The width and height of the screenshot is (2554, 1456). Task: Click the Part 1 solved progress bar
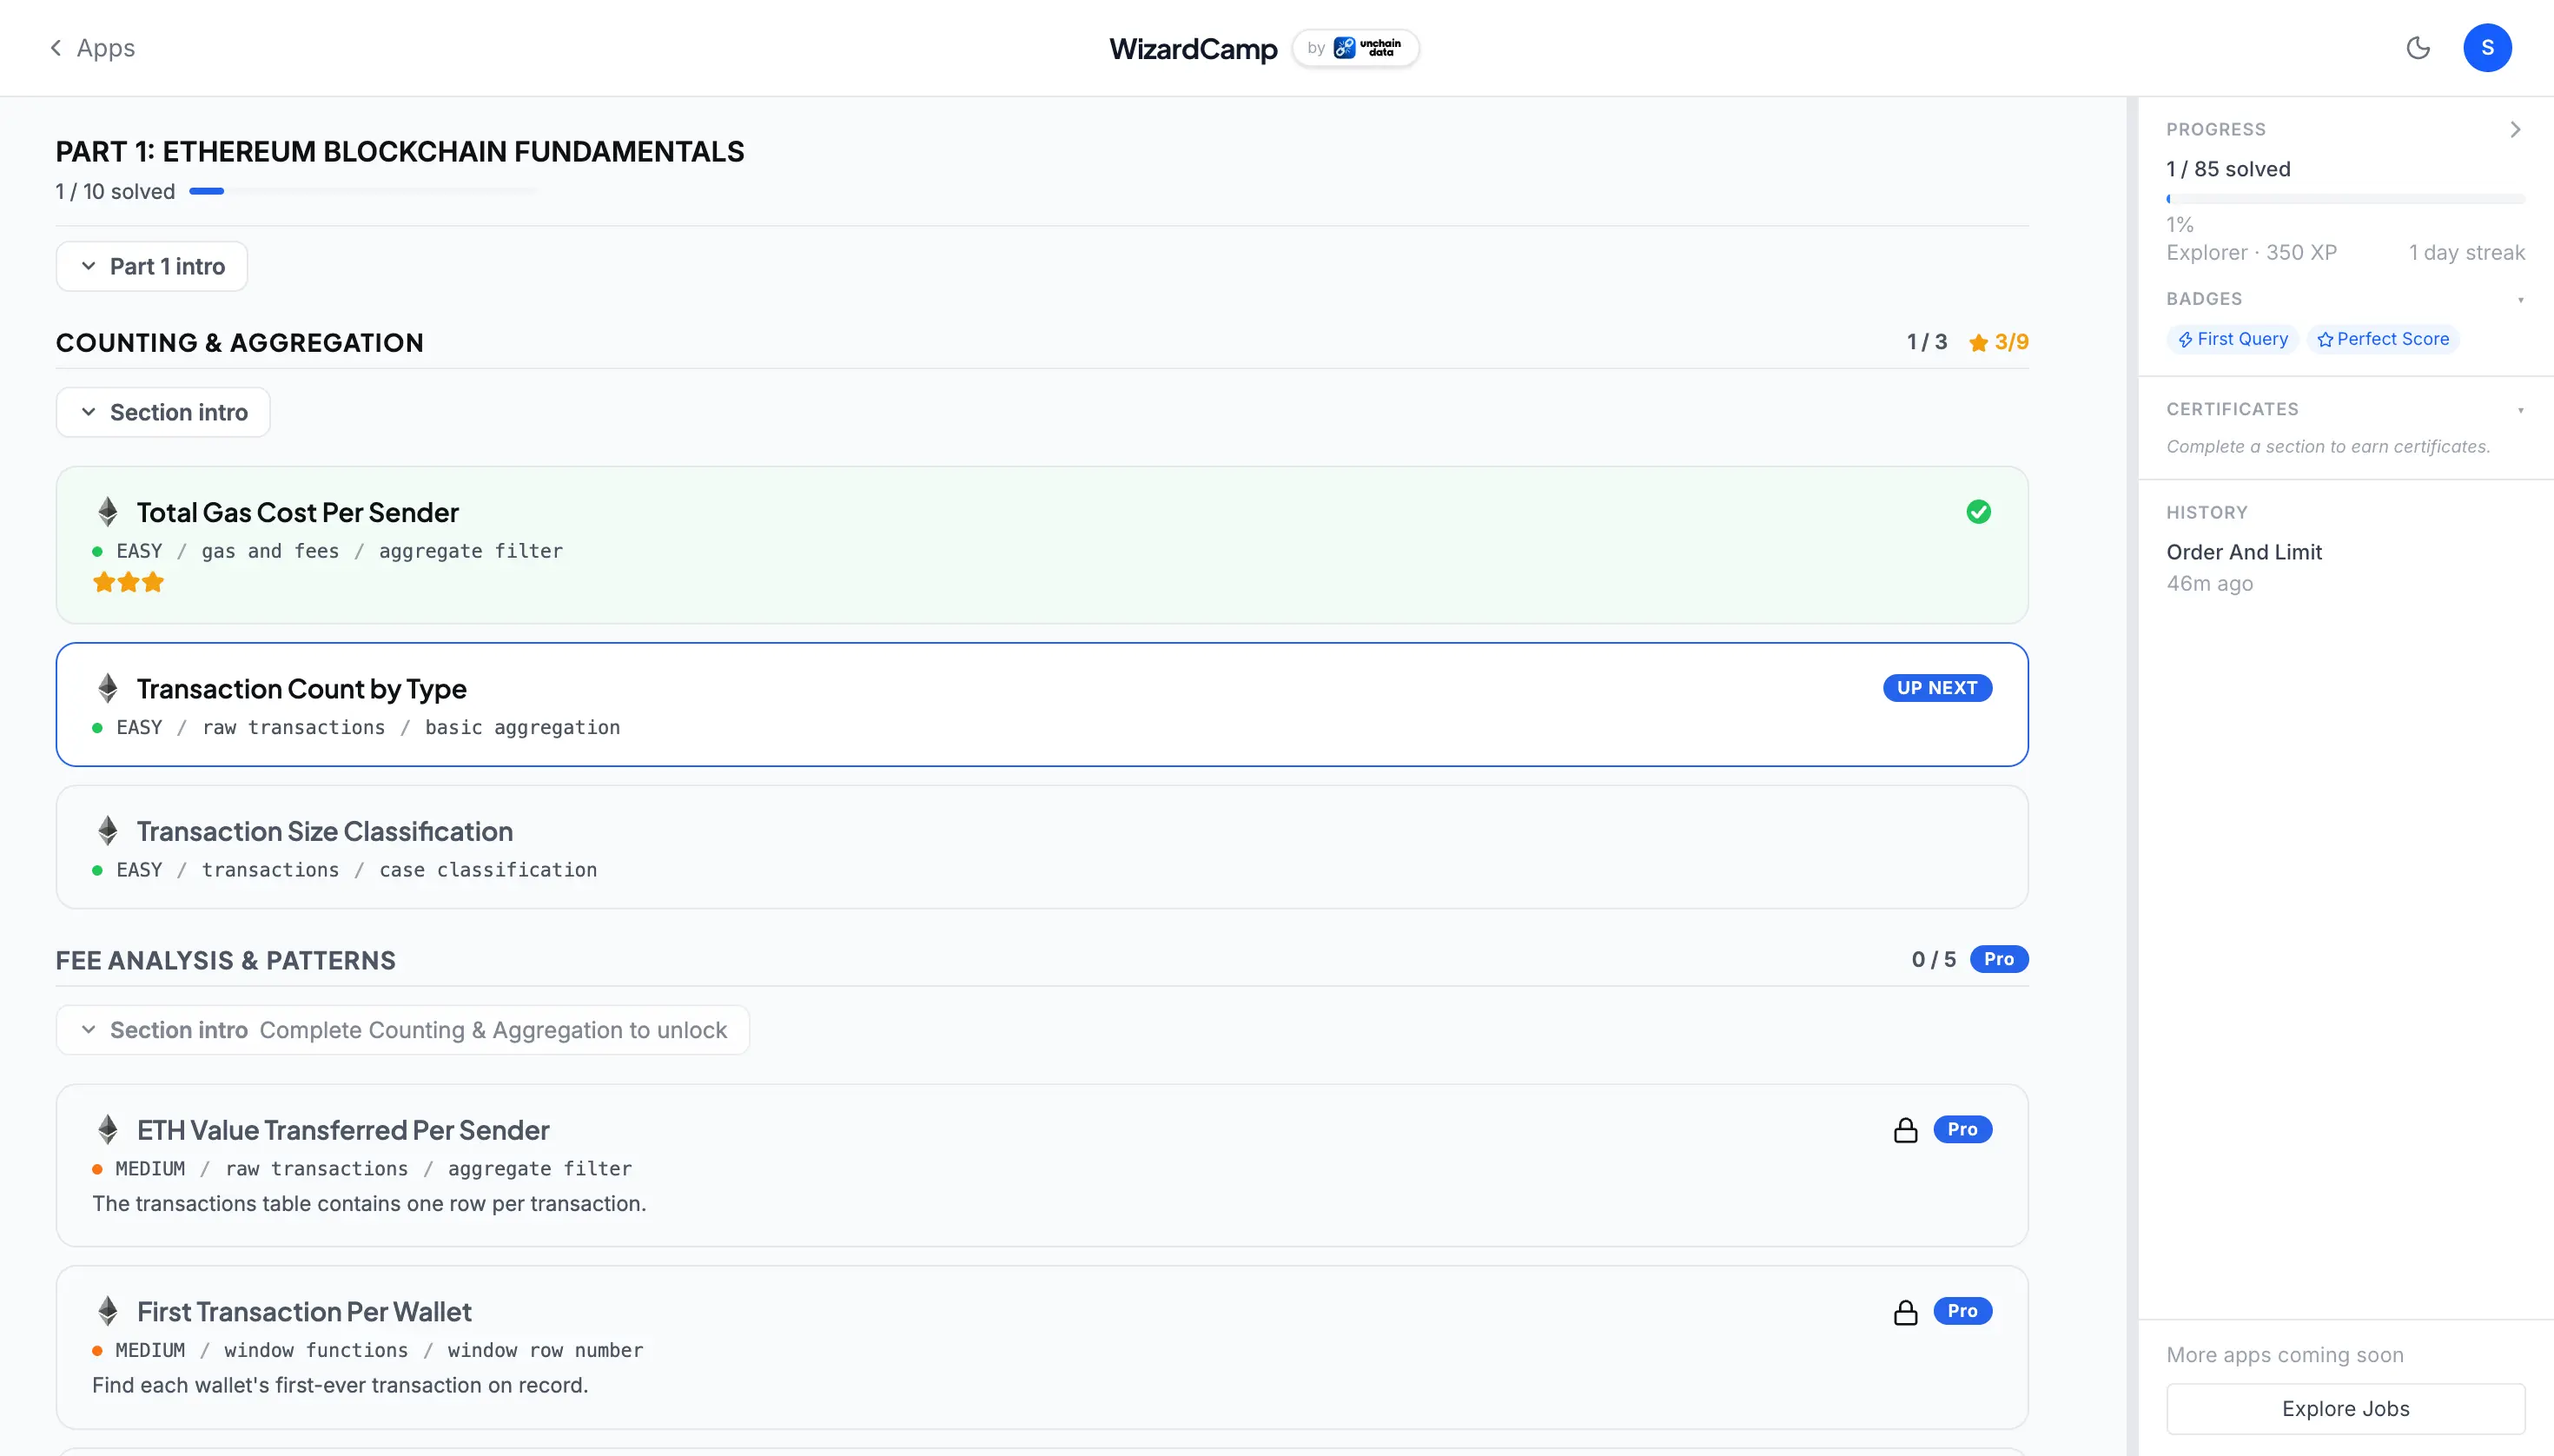pos(363,191)
